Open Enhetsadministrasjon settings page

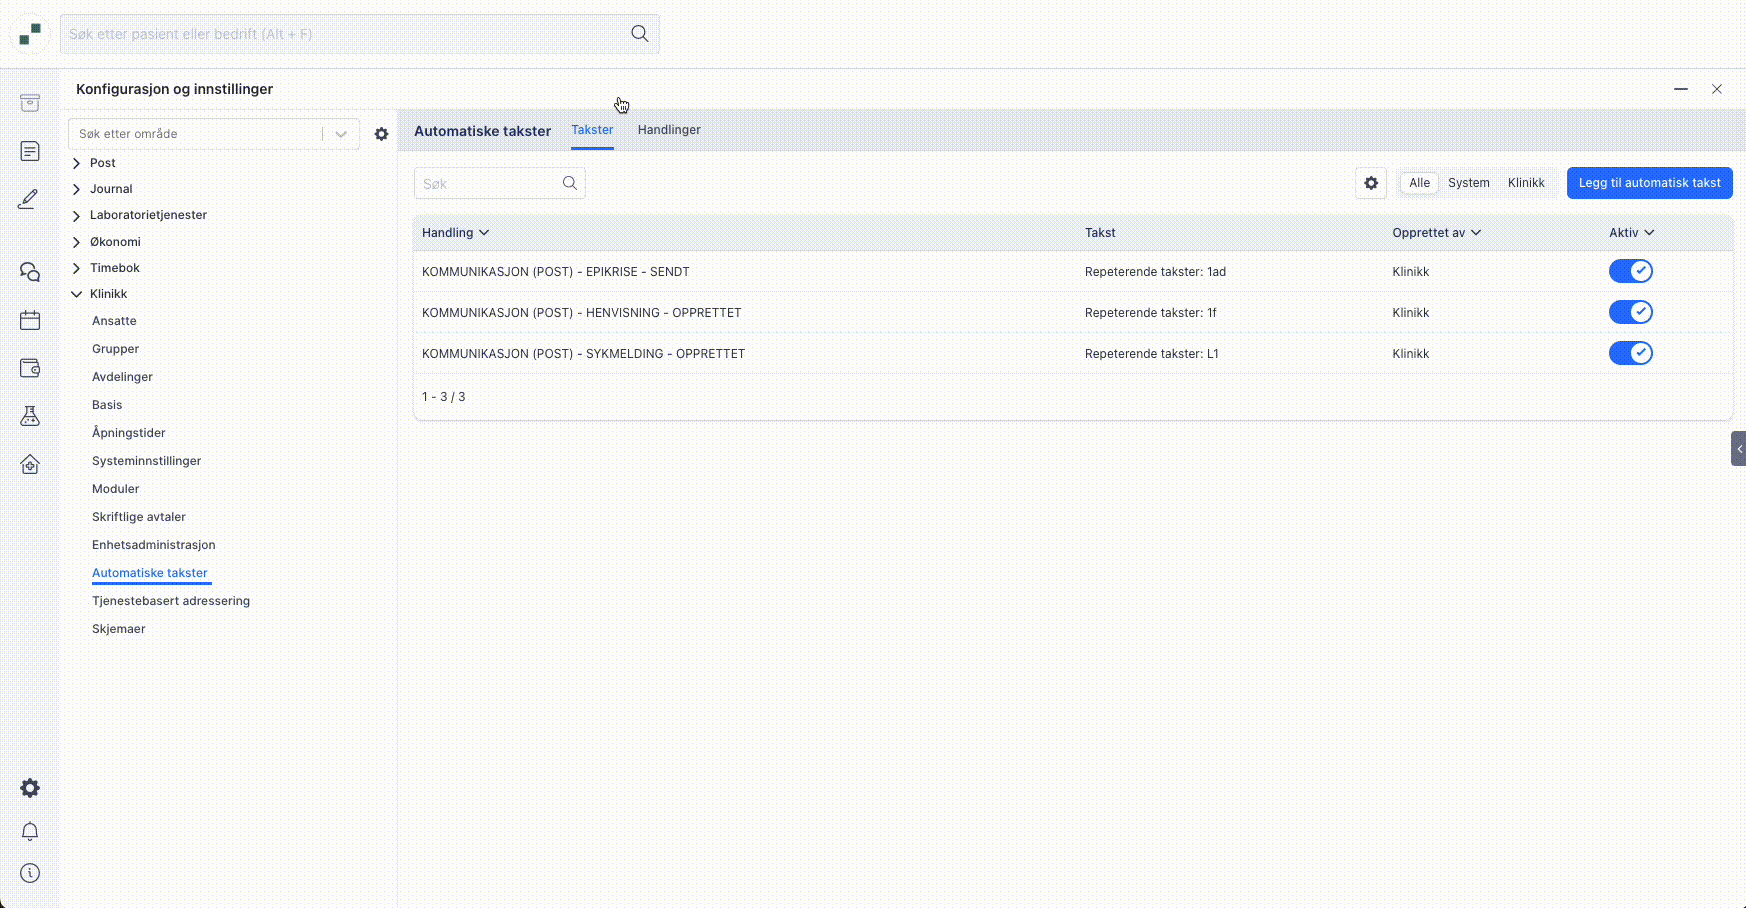coord(153,545)
